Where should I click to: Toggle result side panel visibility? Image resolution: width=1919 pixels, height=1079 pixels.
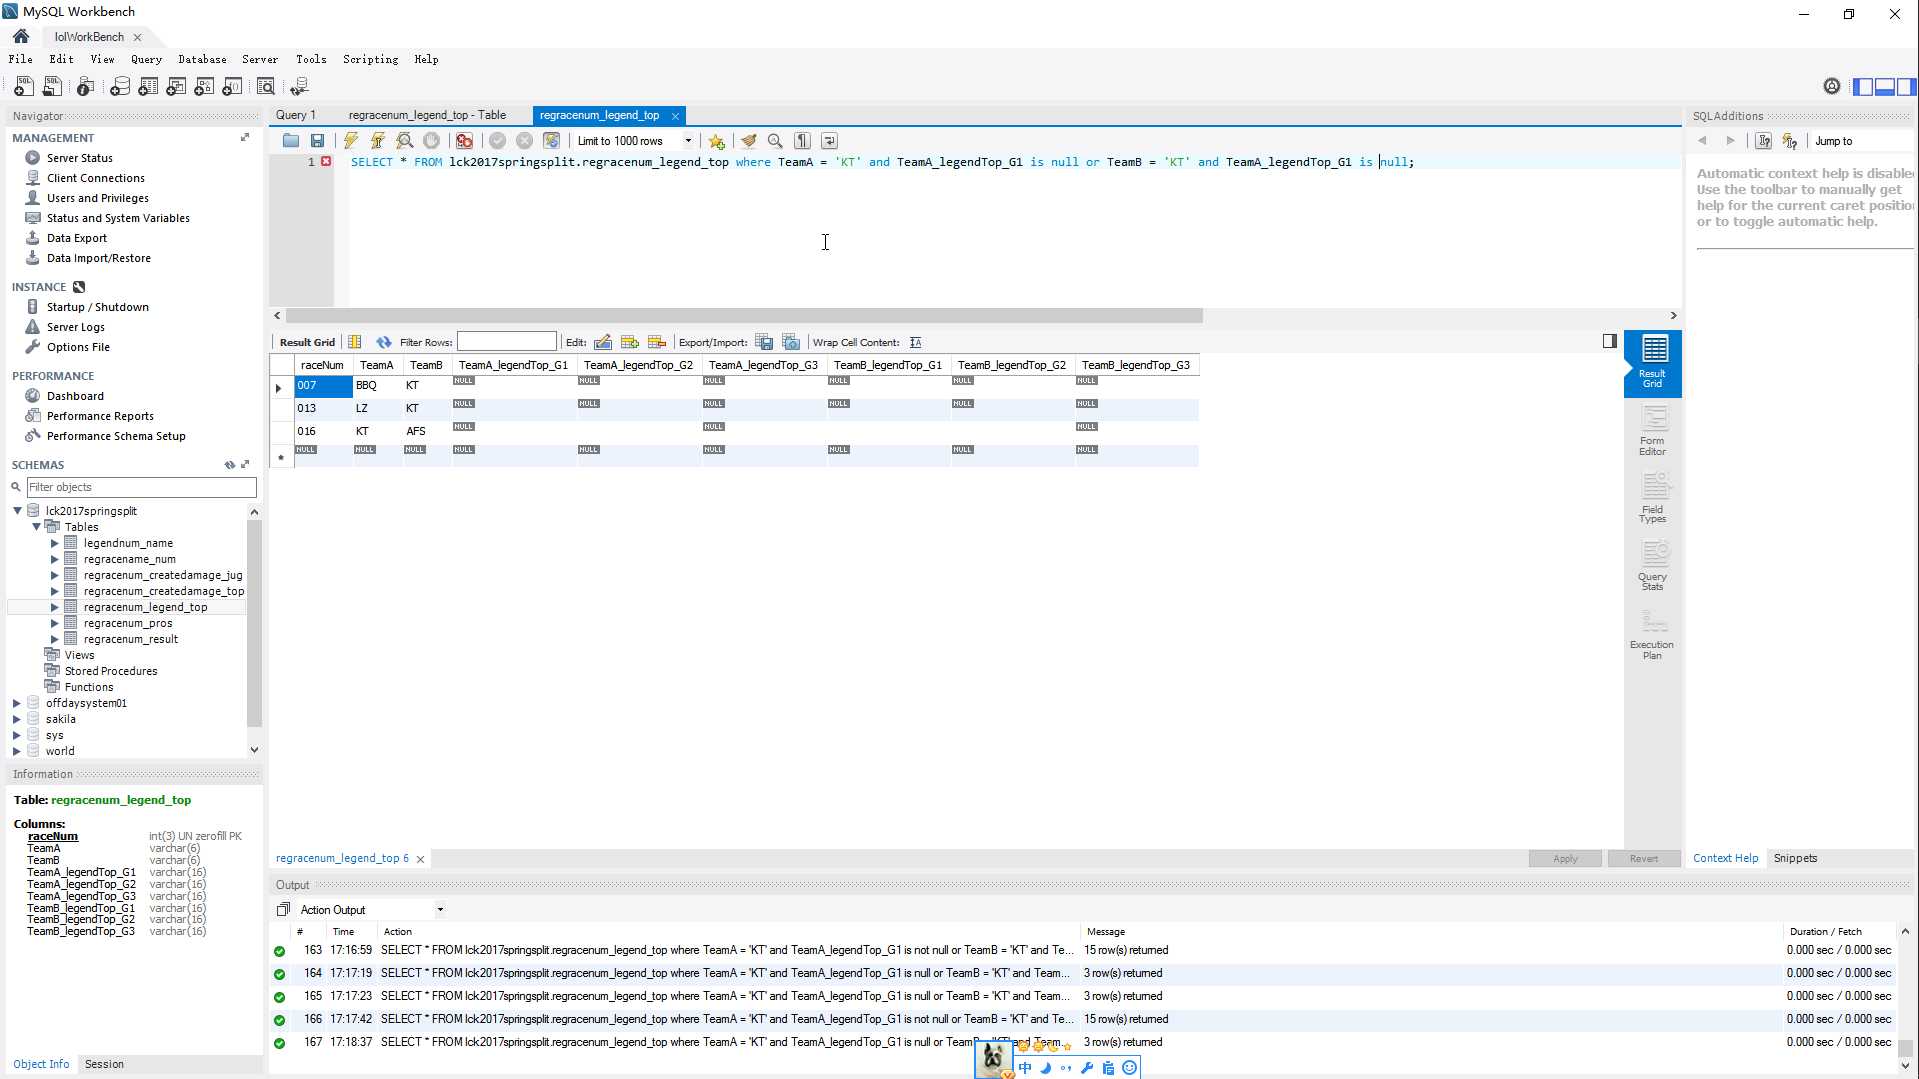pyautogui.click(x=1609, y=341)
